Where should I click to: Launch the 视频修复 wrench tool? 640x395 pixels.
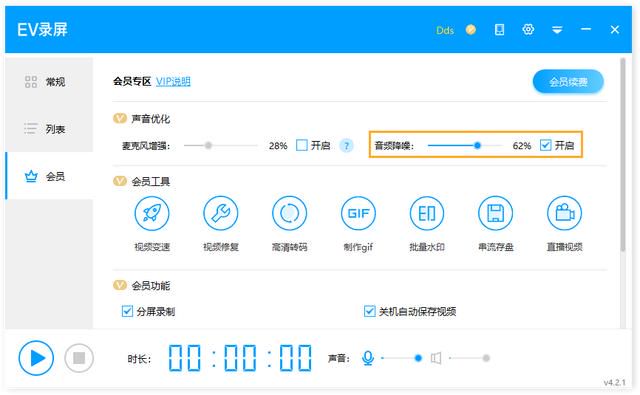pos(220,213)
